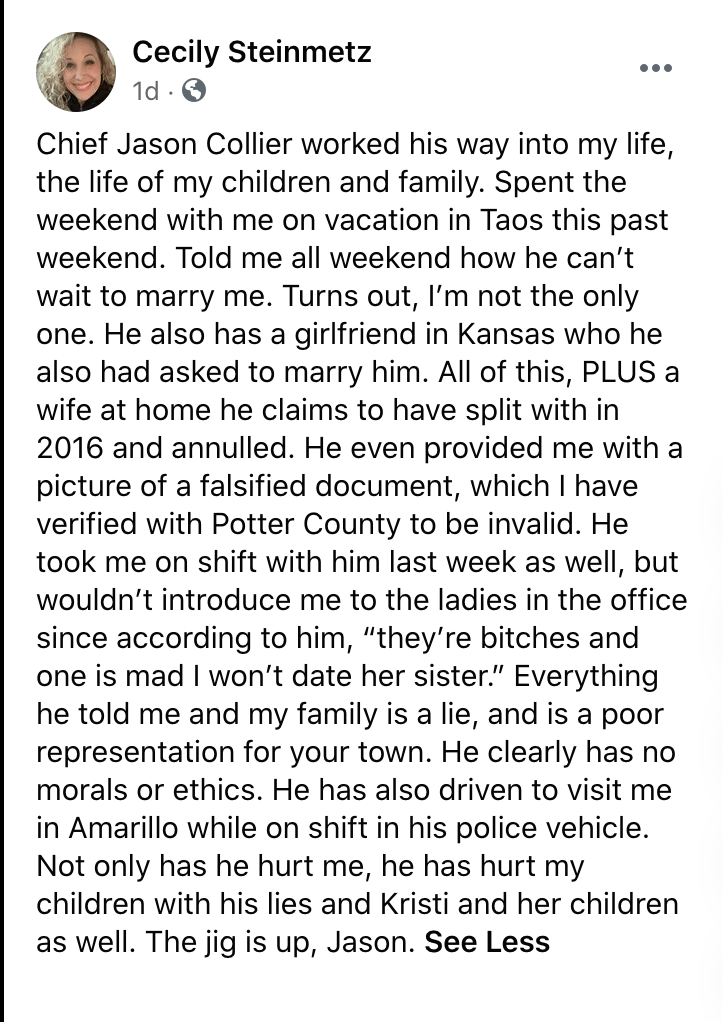Click the capitalized word "PLUS"
Image resolution: width=722 pixels, height=1022 pixels.
621,372
